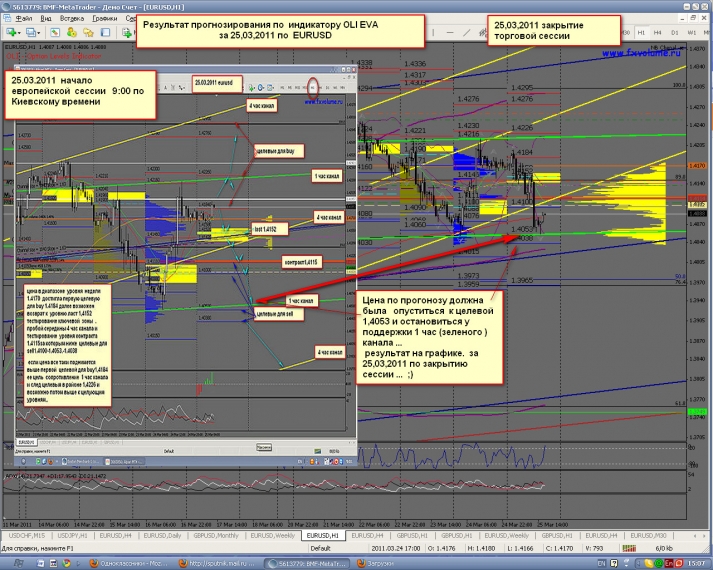Click the MetaTrader application icon in menu bar
Image resolution: width=713 pixels, height=570 pixels.
click(x=7, y=19)
